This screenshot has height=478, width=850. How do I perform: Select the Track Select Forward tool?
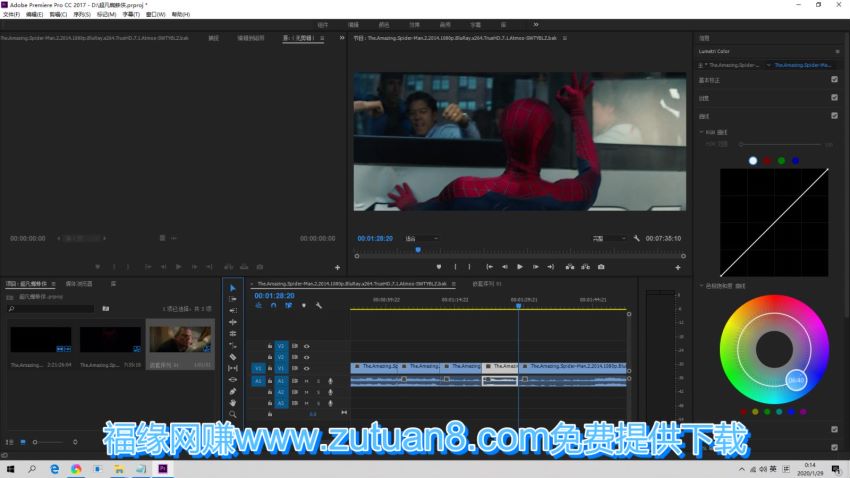point(233,299)
